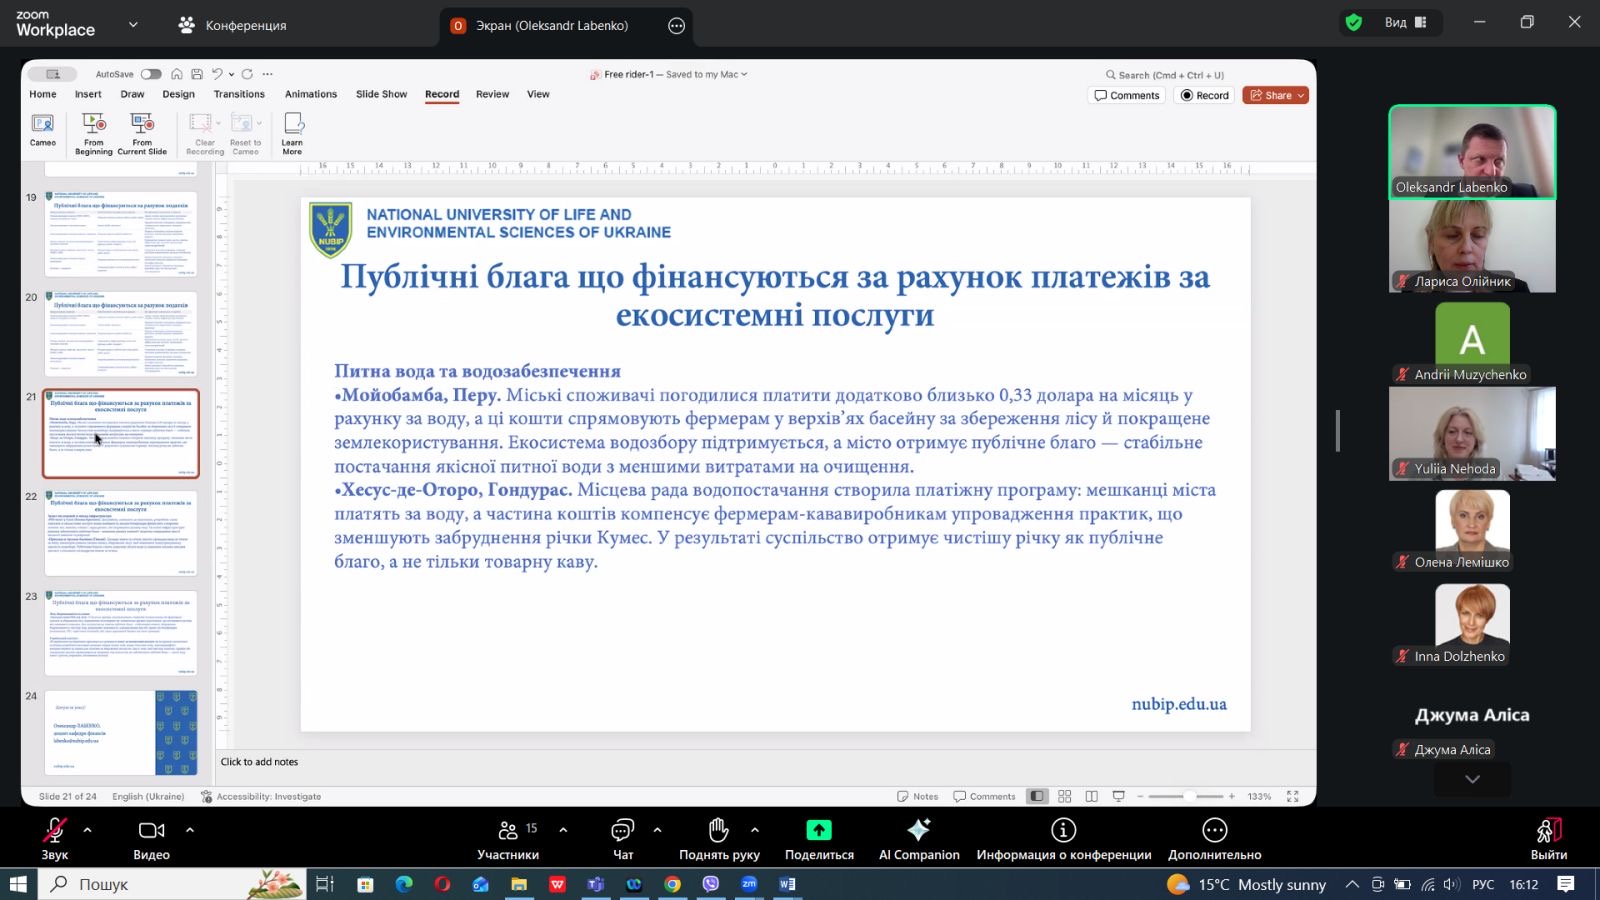The image size is (1600, 900).
Task: Click the Raise Hand icon
Action: coord(718,831)
